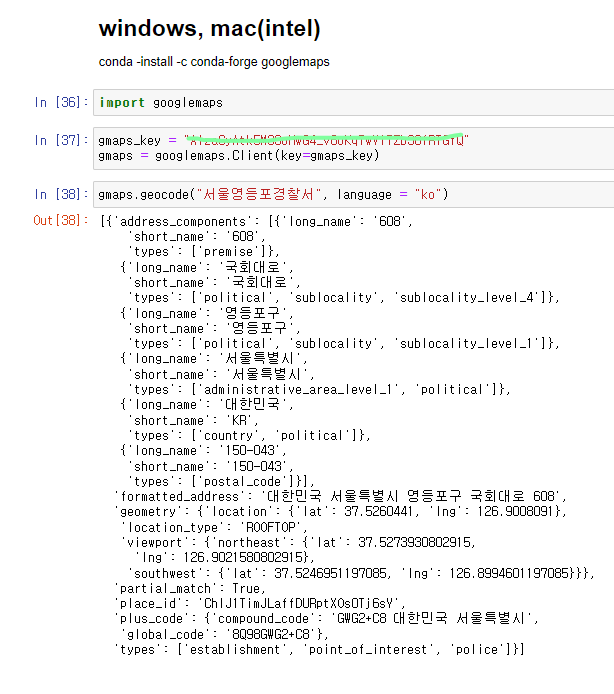Click the 'googlemaps.Client(key=gmaps_key)' line
Screen dimensions: 614x694
[x=239, y=156]
